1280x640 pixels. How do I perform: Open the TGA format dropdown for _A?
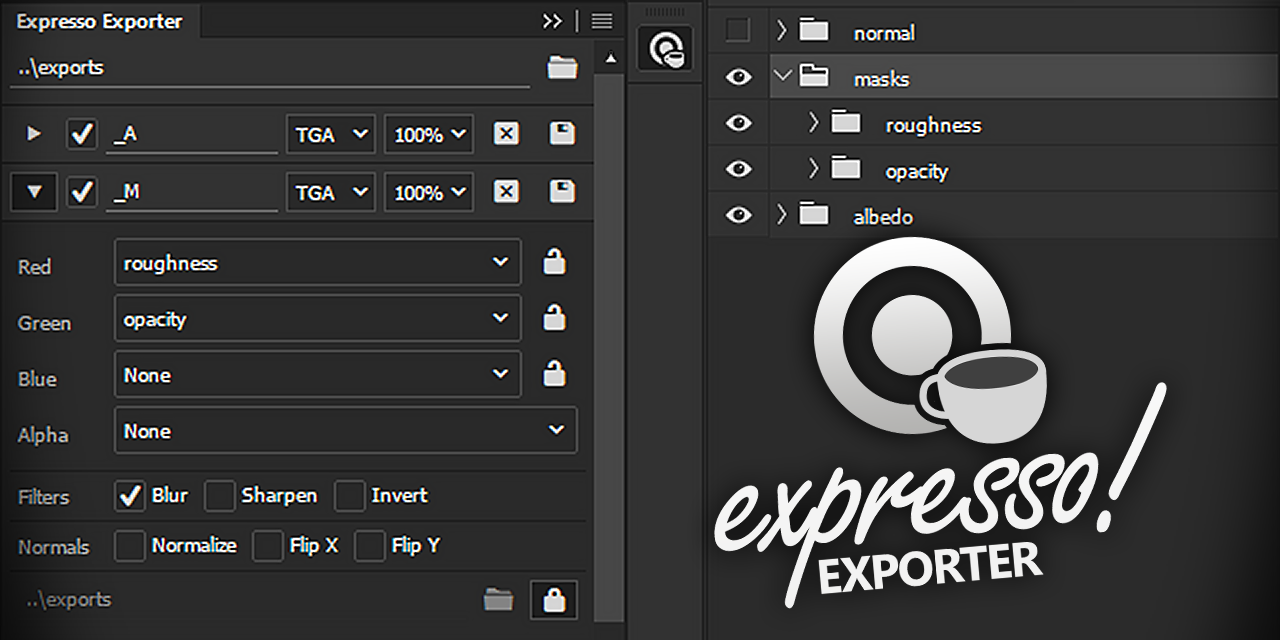pyautogui.click(x=330, y=134)
